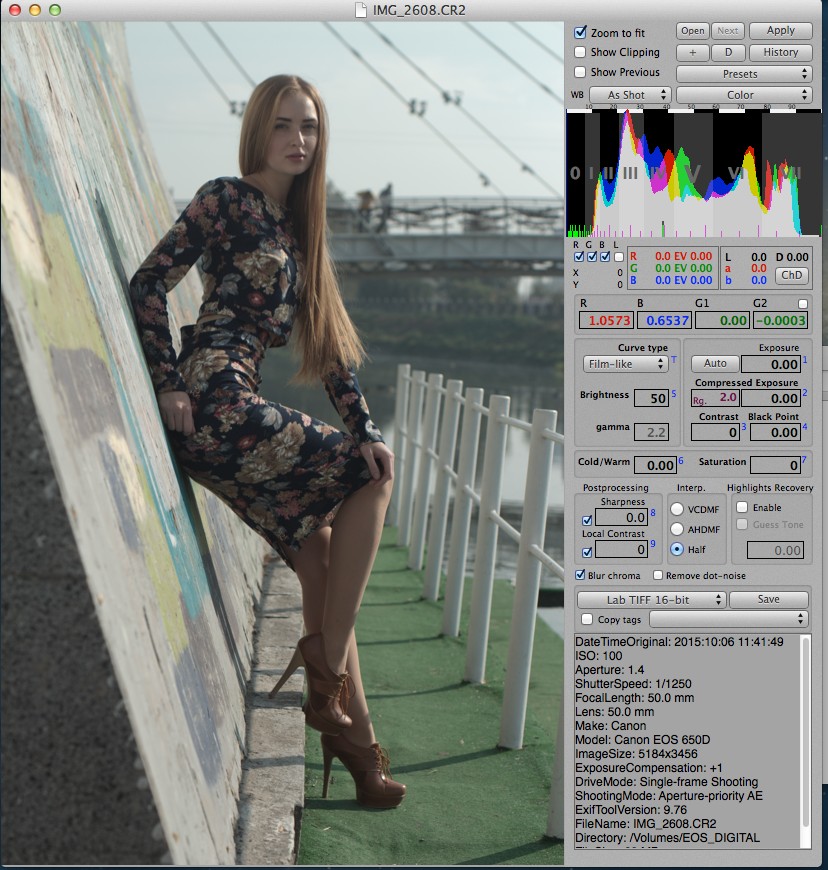Click the Brightness field showing 50

[652, 398]
